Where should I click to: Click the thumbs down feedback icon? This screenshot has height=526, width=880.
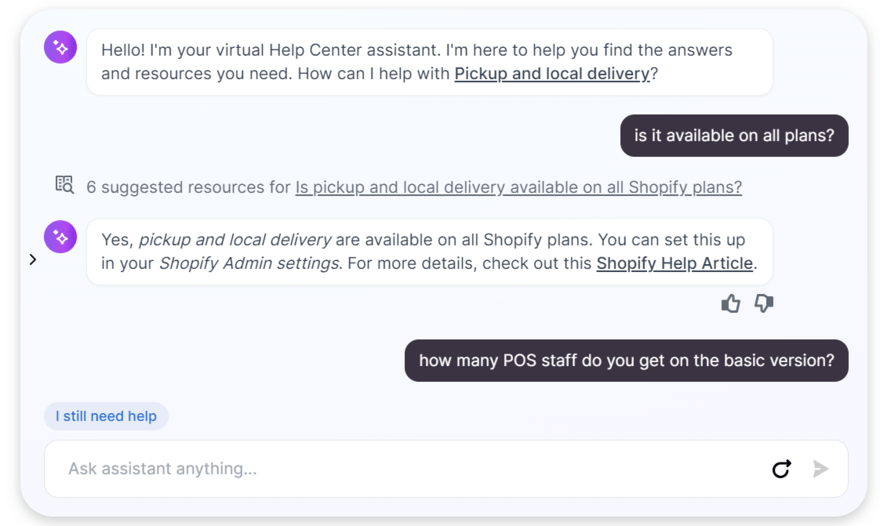(x=764, y=303)
